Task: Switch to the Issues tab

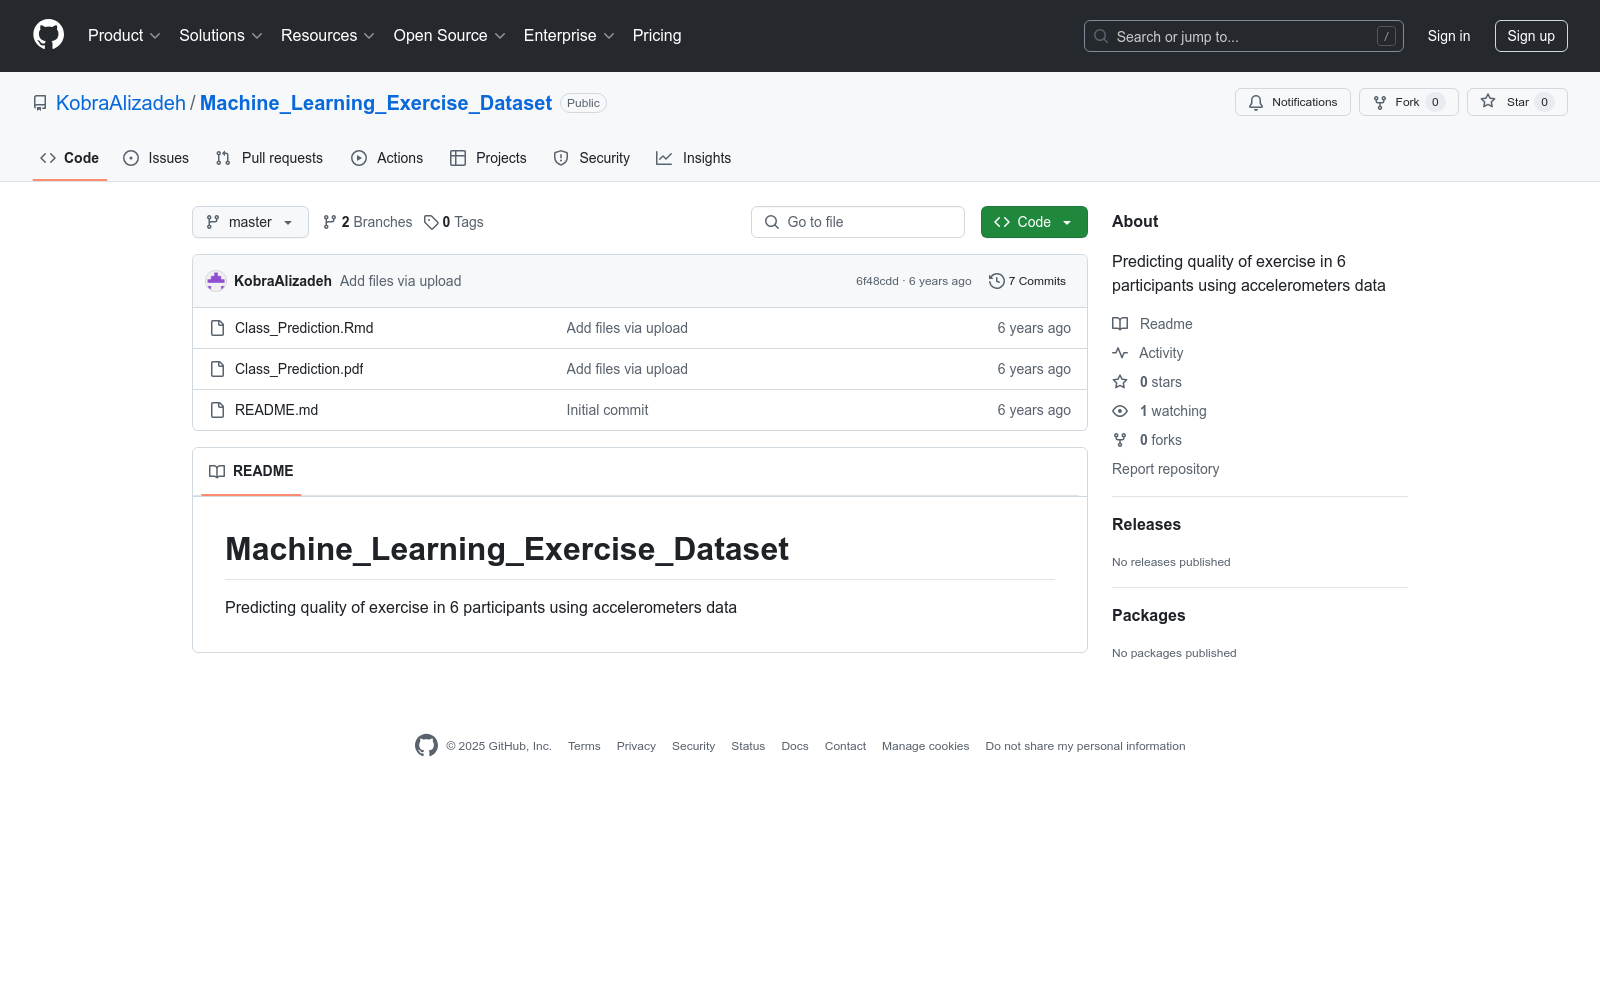Action: click(x=156, y=158)
